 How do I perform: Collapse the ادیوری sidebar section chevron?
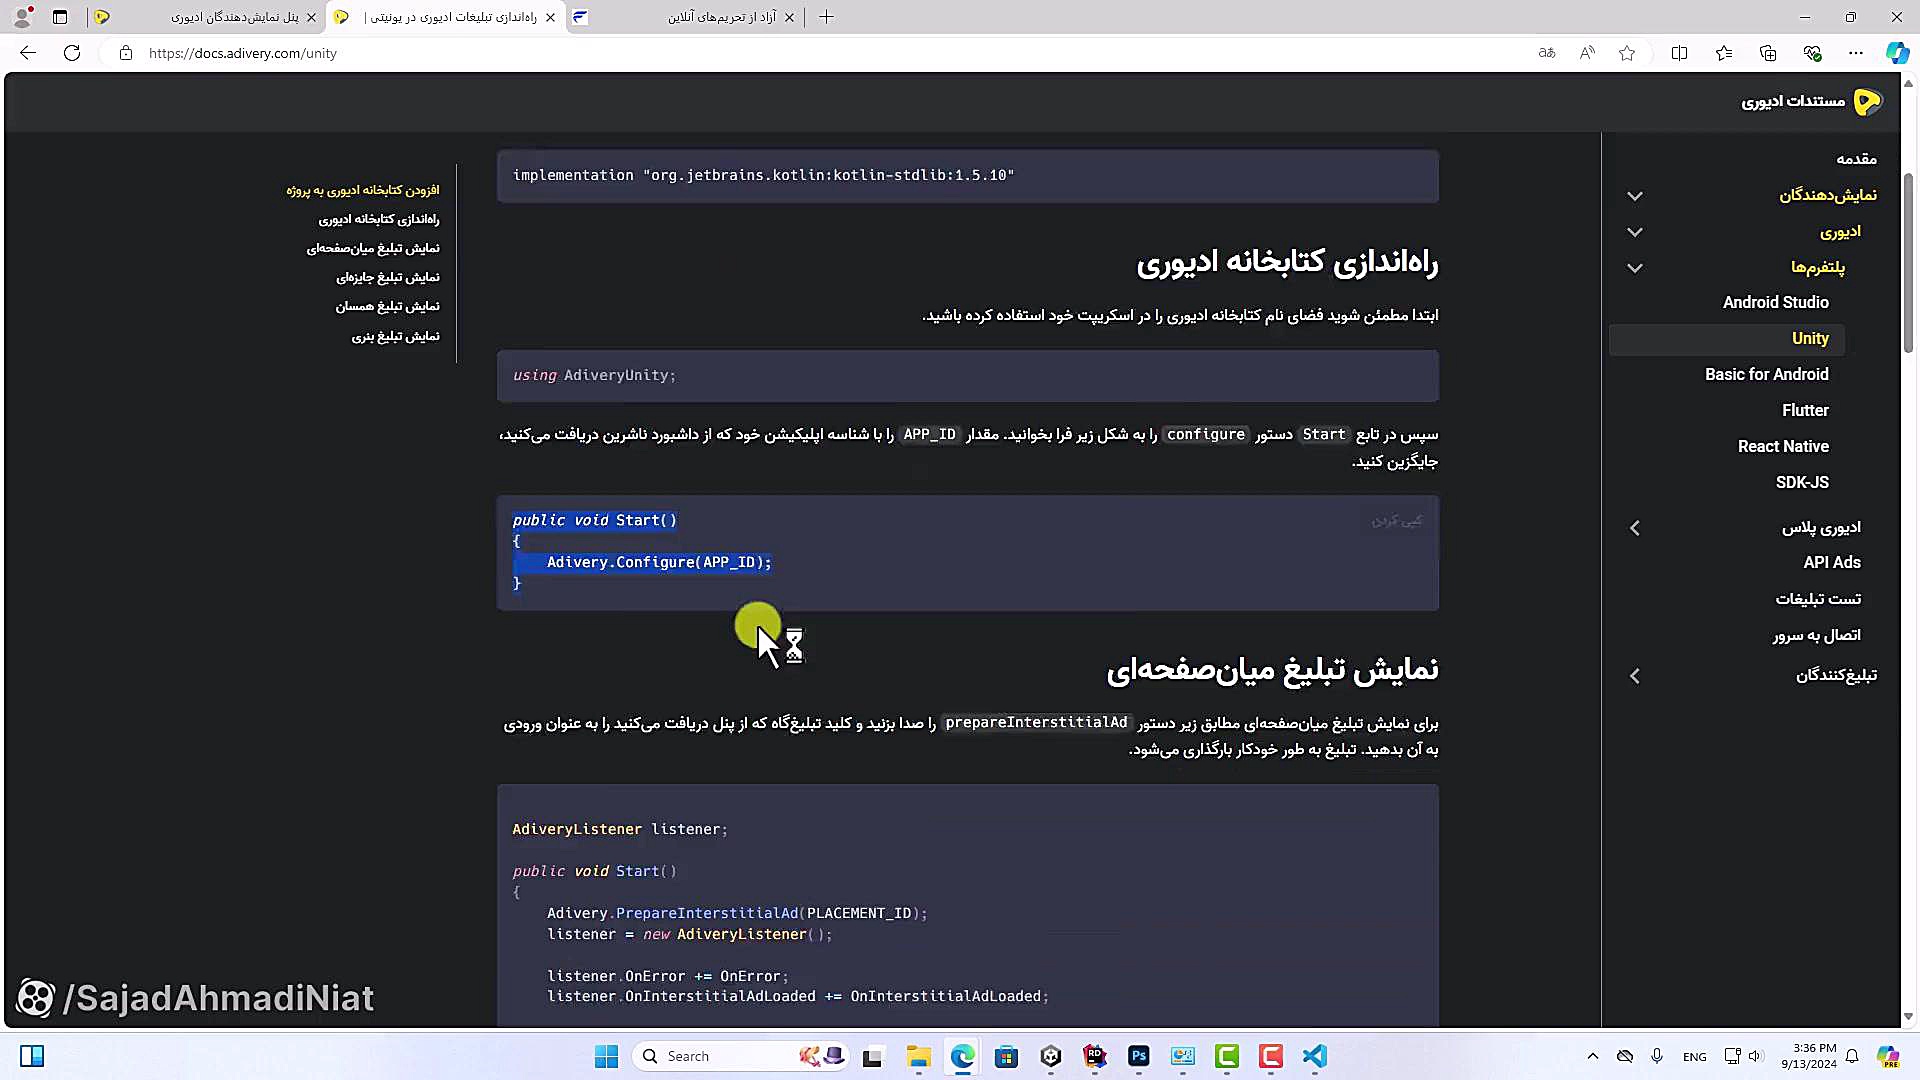[1635, 232]
